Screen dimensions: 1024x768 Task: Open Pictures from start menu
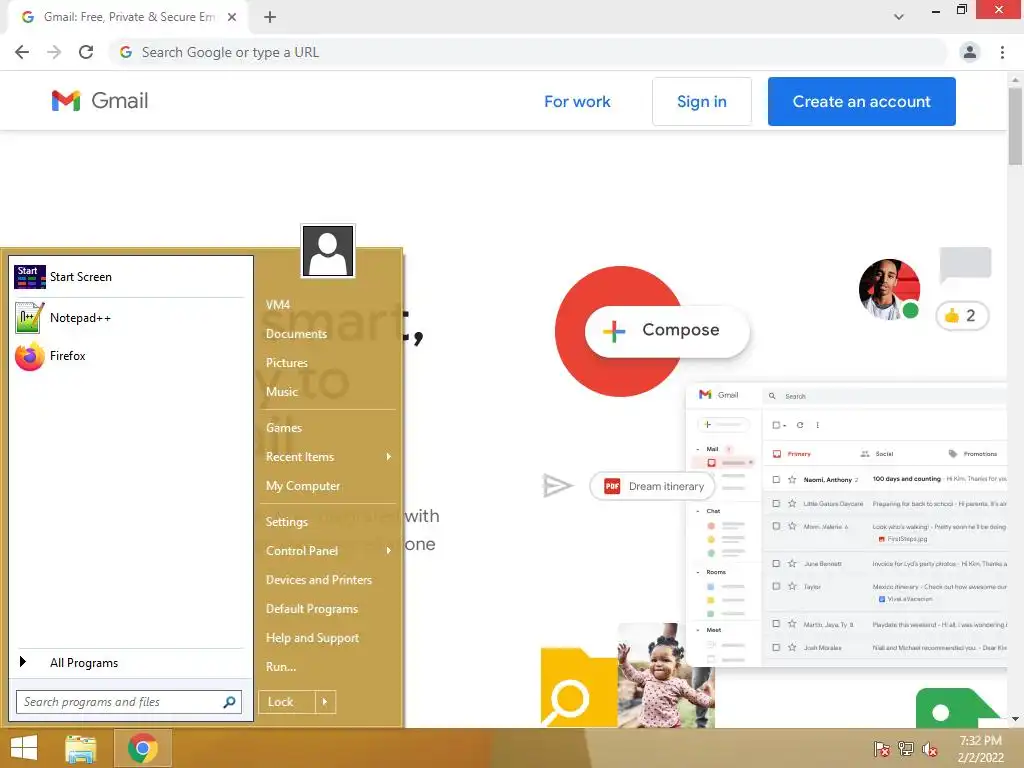tap(287, 362)
